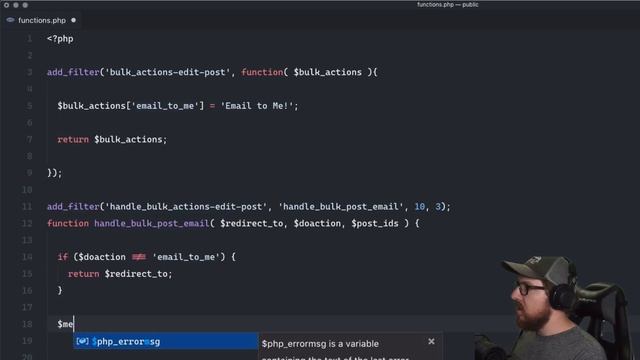Click the 'email_to_me' array key on line 5
This screenshot has height=360, width=640.
point(165,106)
